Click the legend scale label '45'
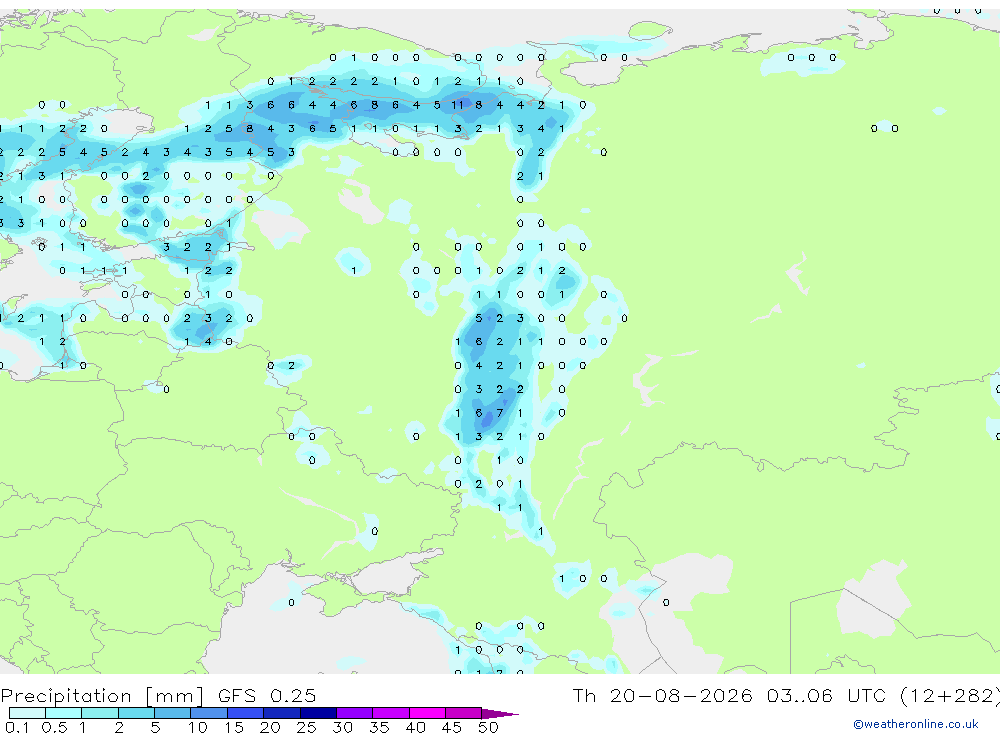The image size is (1000, 733). [452, 727]
